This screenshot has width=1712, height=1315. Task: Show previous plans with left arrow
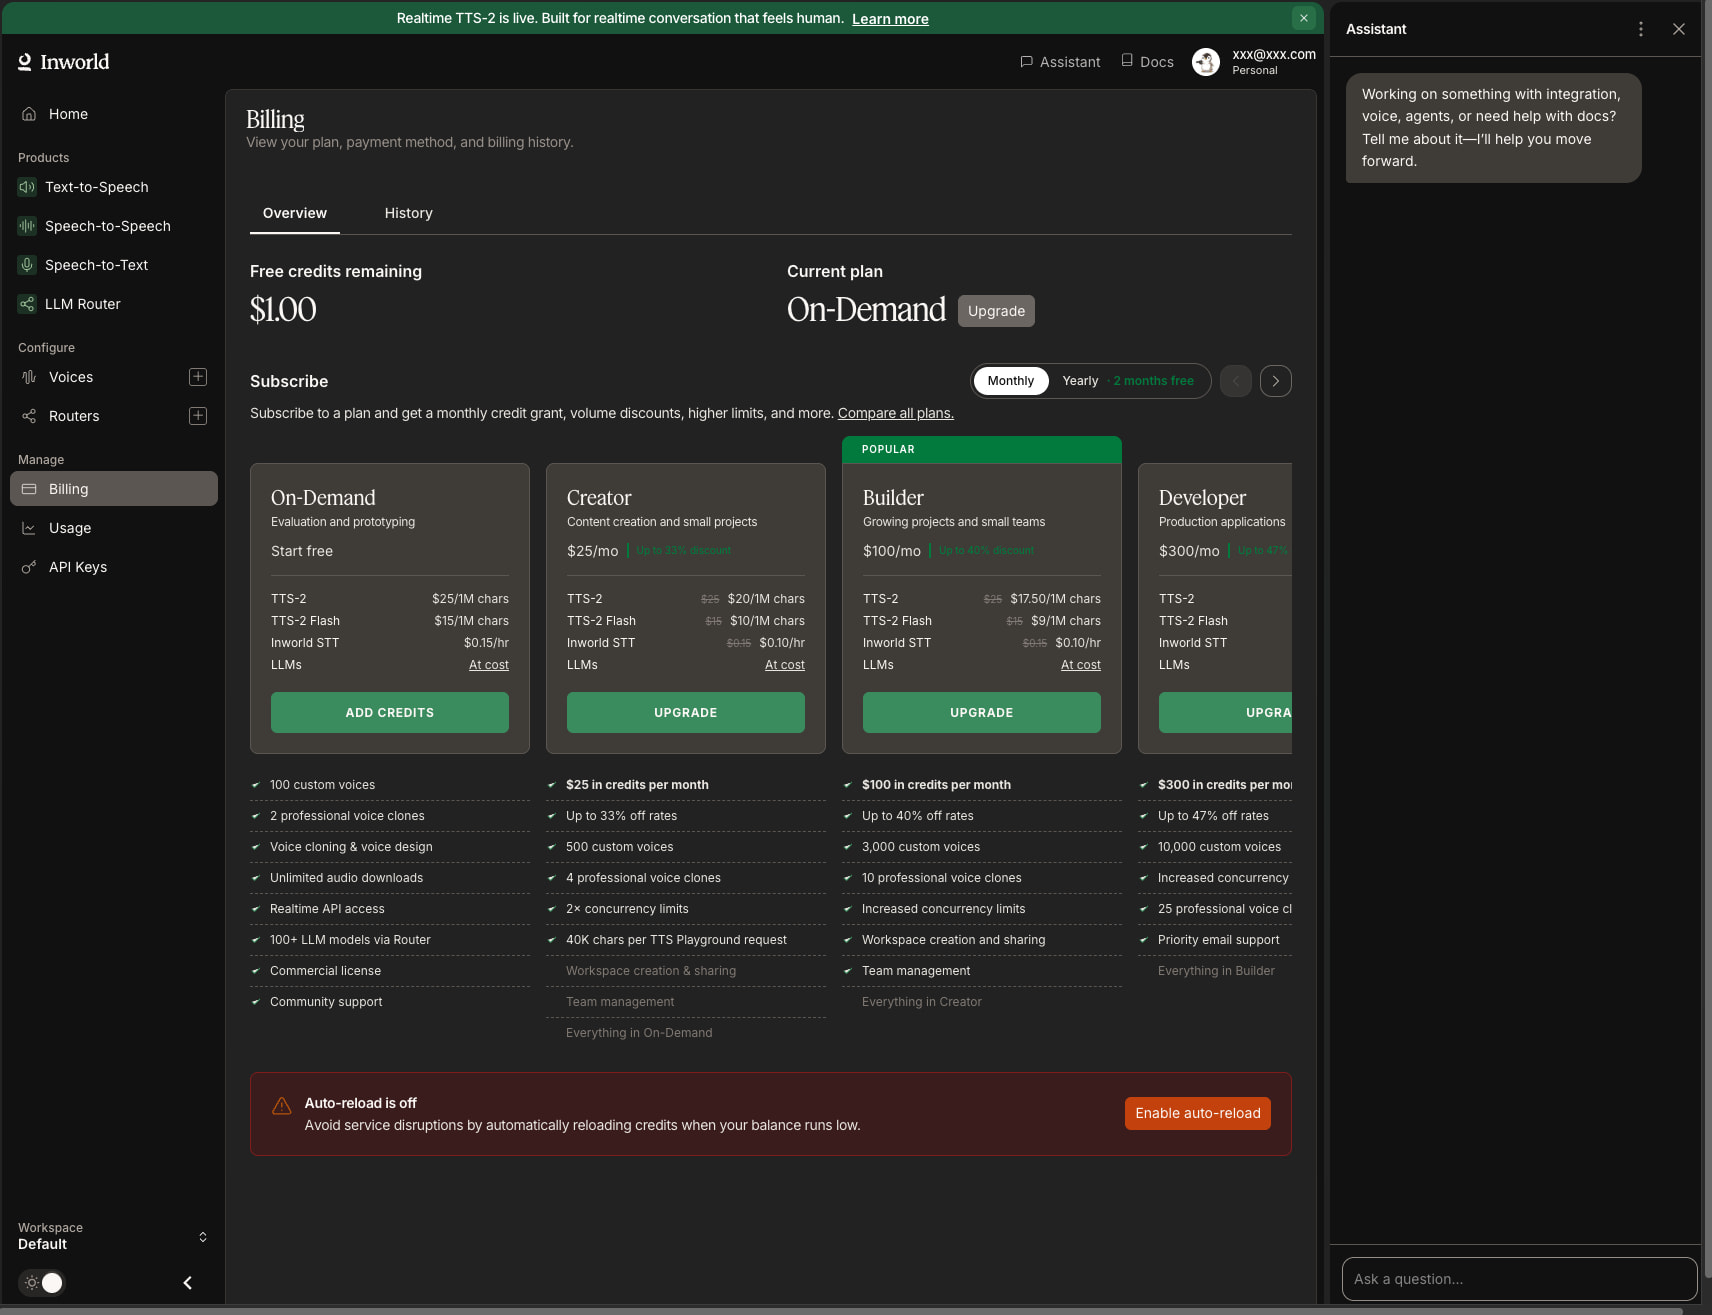(1236, 381)
